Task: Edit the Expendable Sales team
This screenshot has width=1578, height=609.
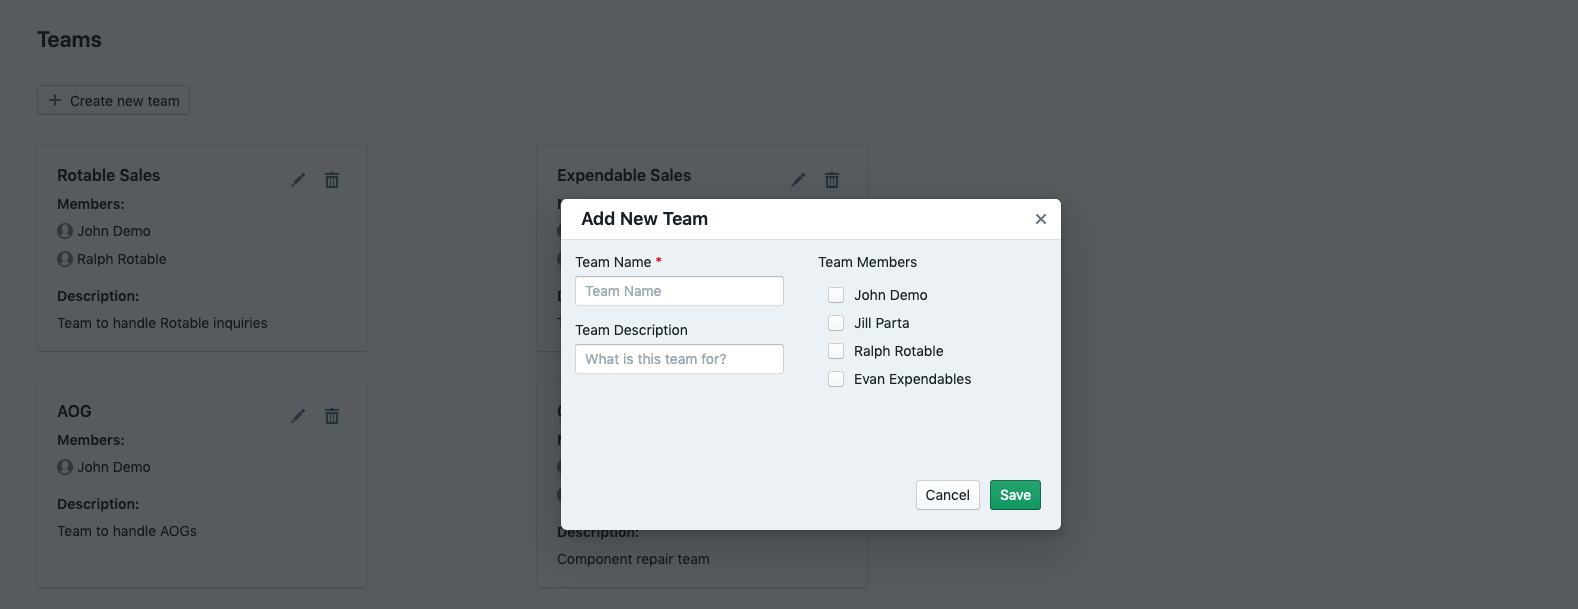Action: point(798,180)
